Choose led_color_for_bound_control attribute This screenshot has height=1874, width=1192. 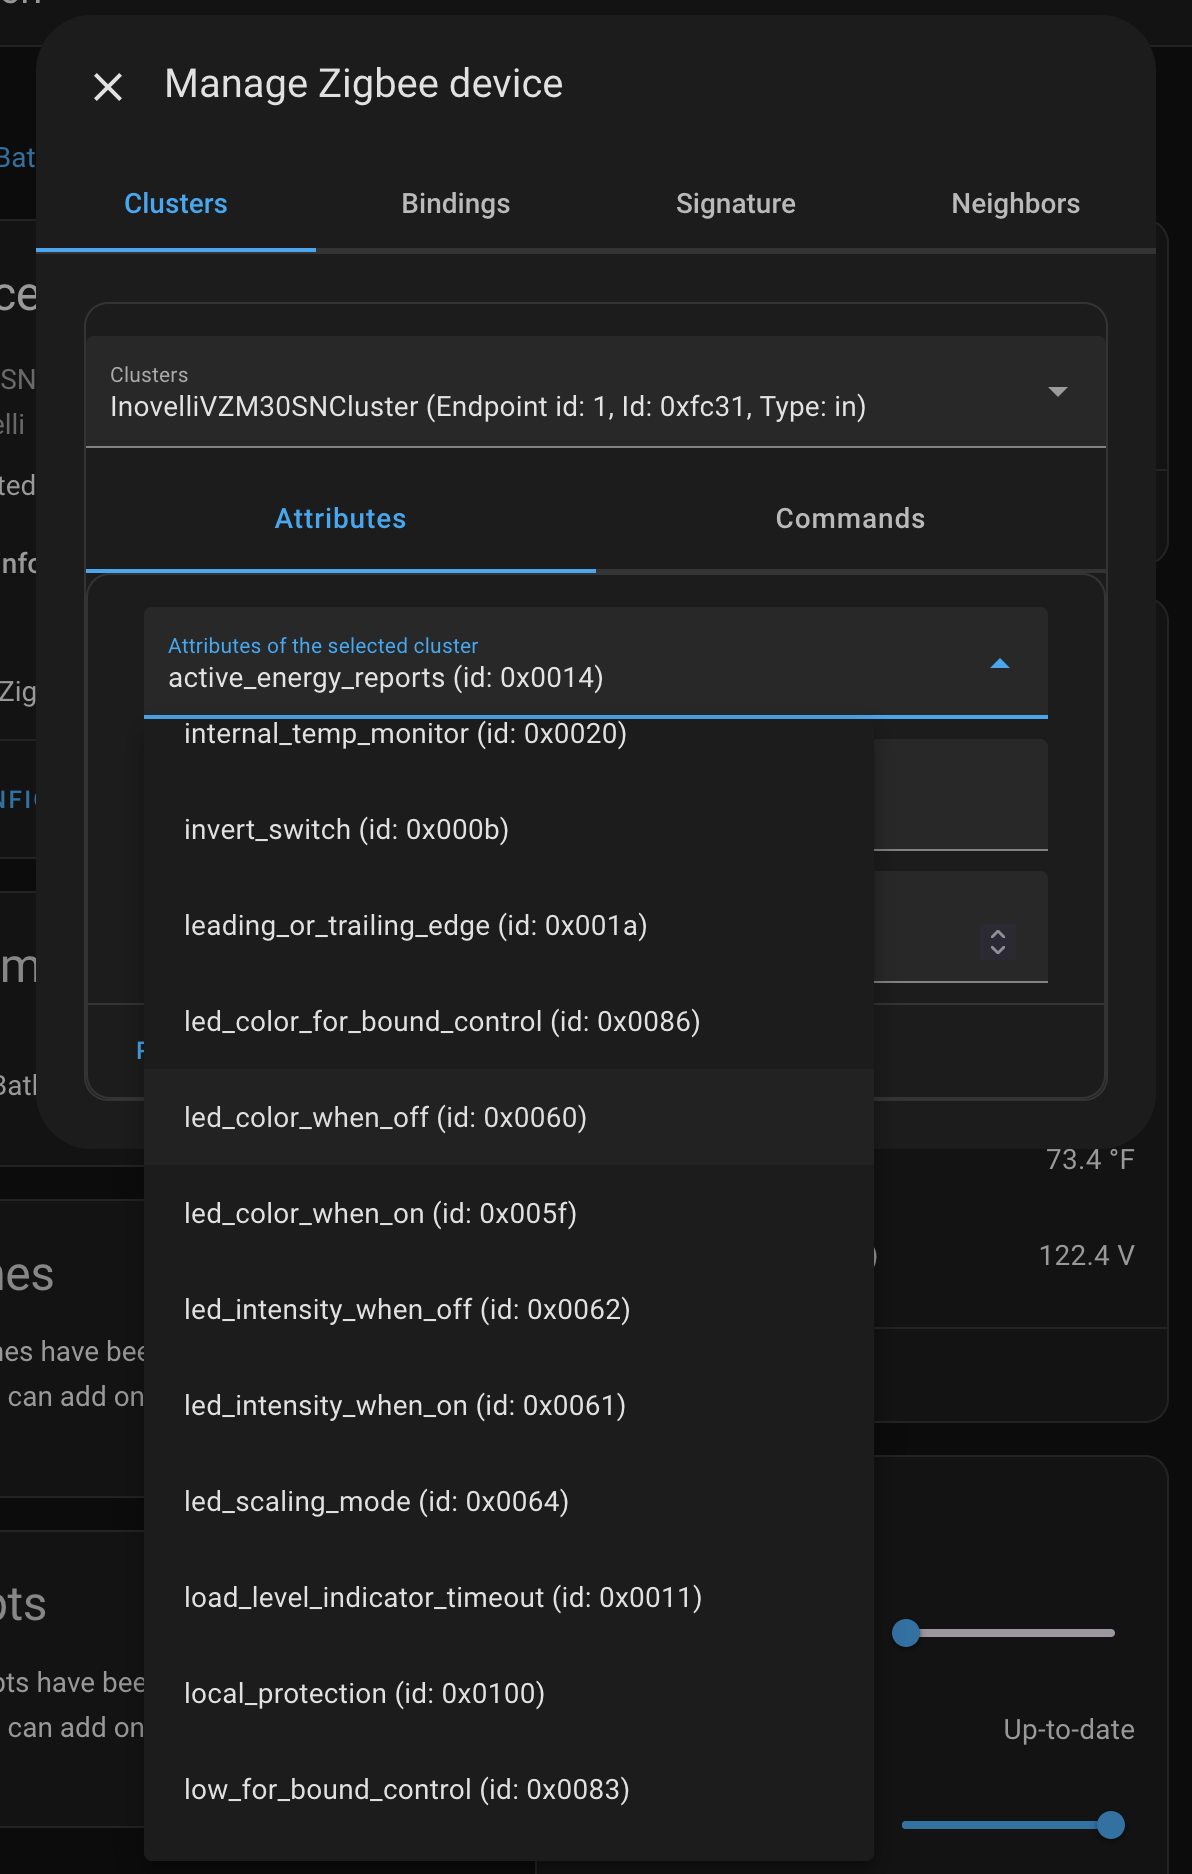click(x=509, y=1021)
